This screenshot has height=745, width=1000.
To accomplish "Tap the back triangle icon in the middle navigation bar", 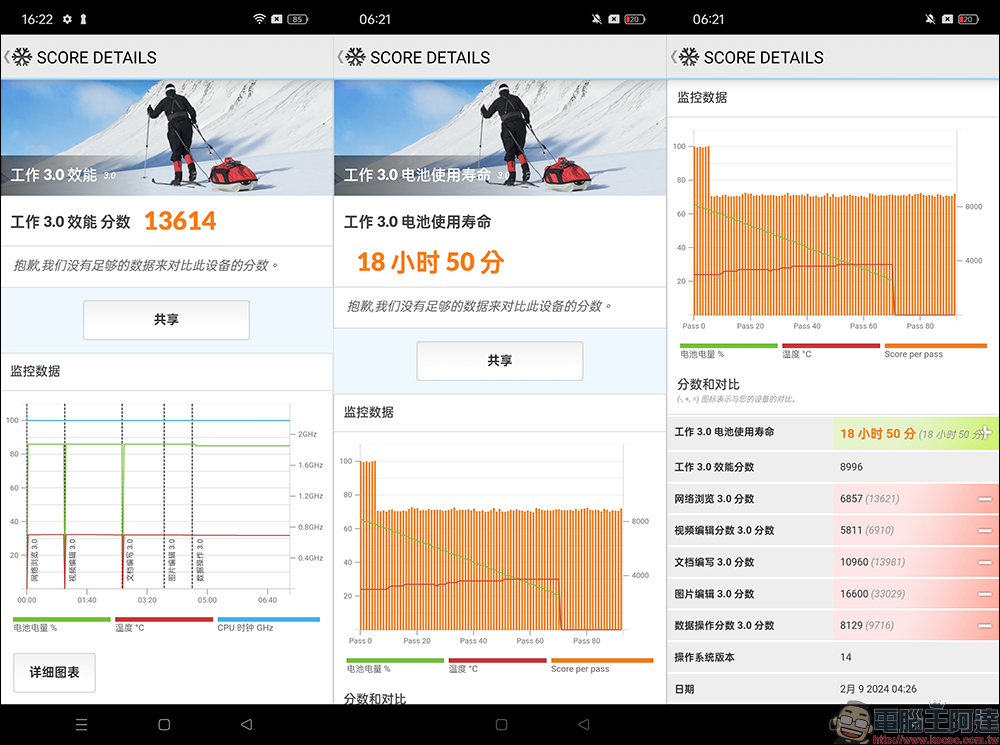I will (x=584, y=725).
